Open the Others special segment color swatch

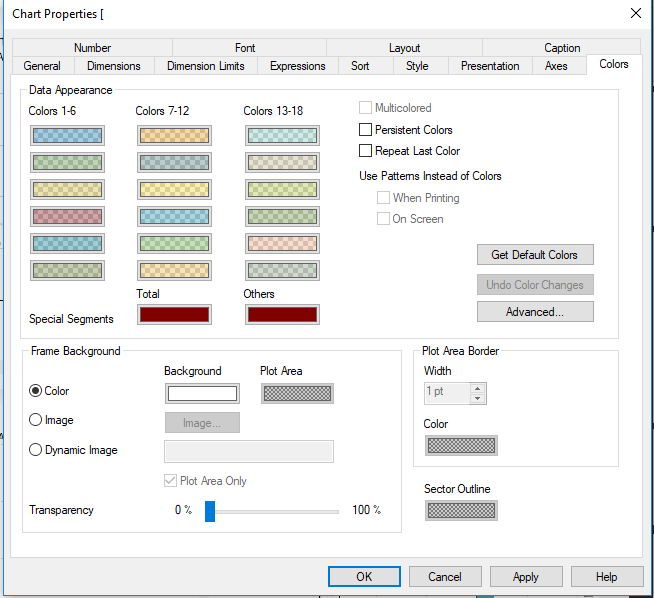282,314
